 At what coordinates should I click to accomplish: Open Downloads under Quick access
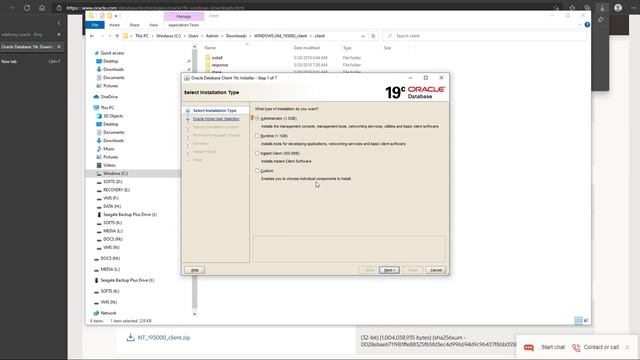(x=113, y=69)
